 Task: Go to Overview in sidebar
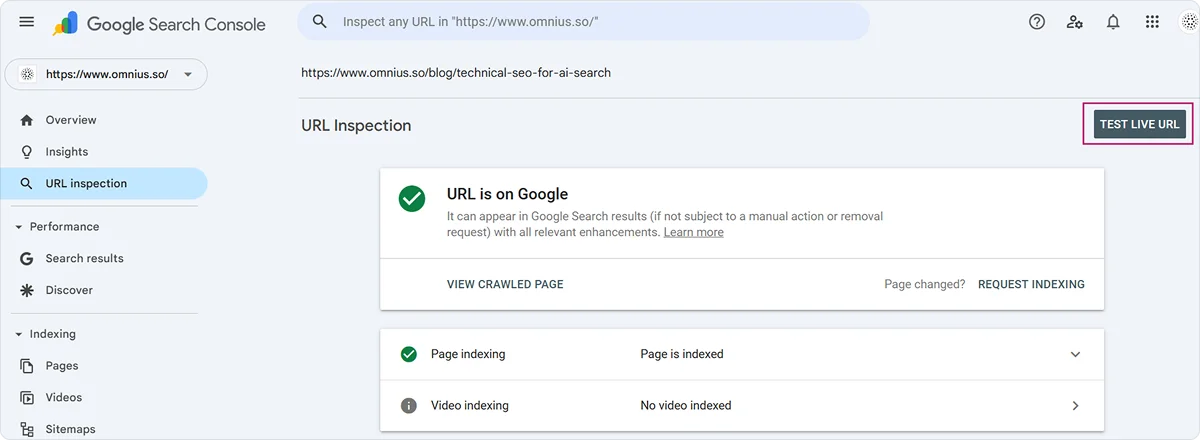[70, 120]
